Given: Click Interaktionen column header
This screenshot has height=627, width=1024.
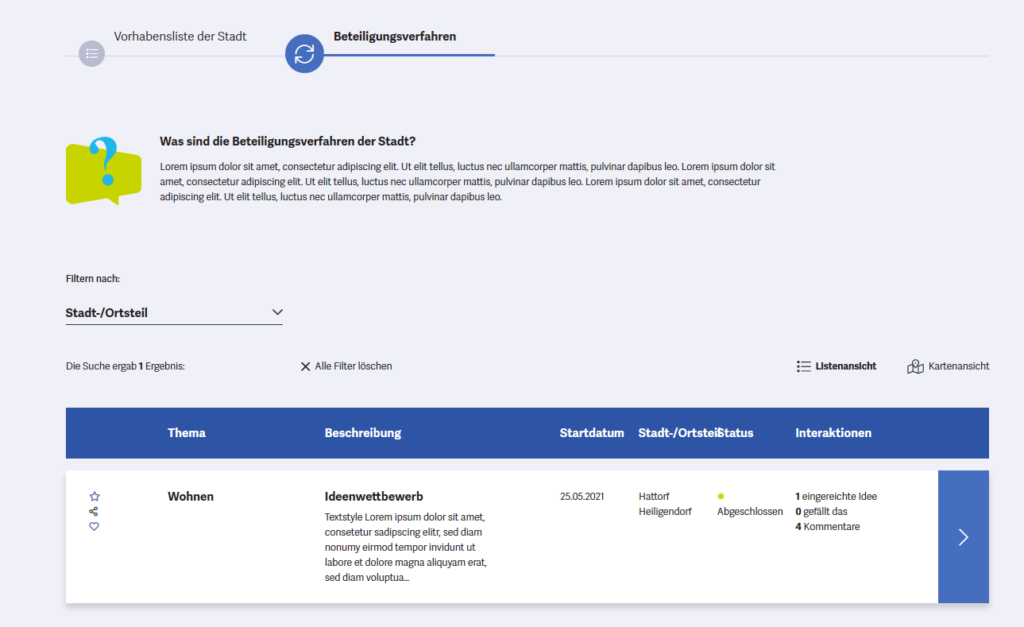Looking at the screenshot, I should tap(833, 433).
